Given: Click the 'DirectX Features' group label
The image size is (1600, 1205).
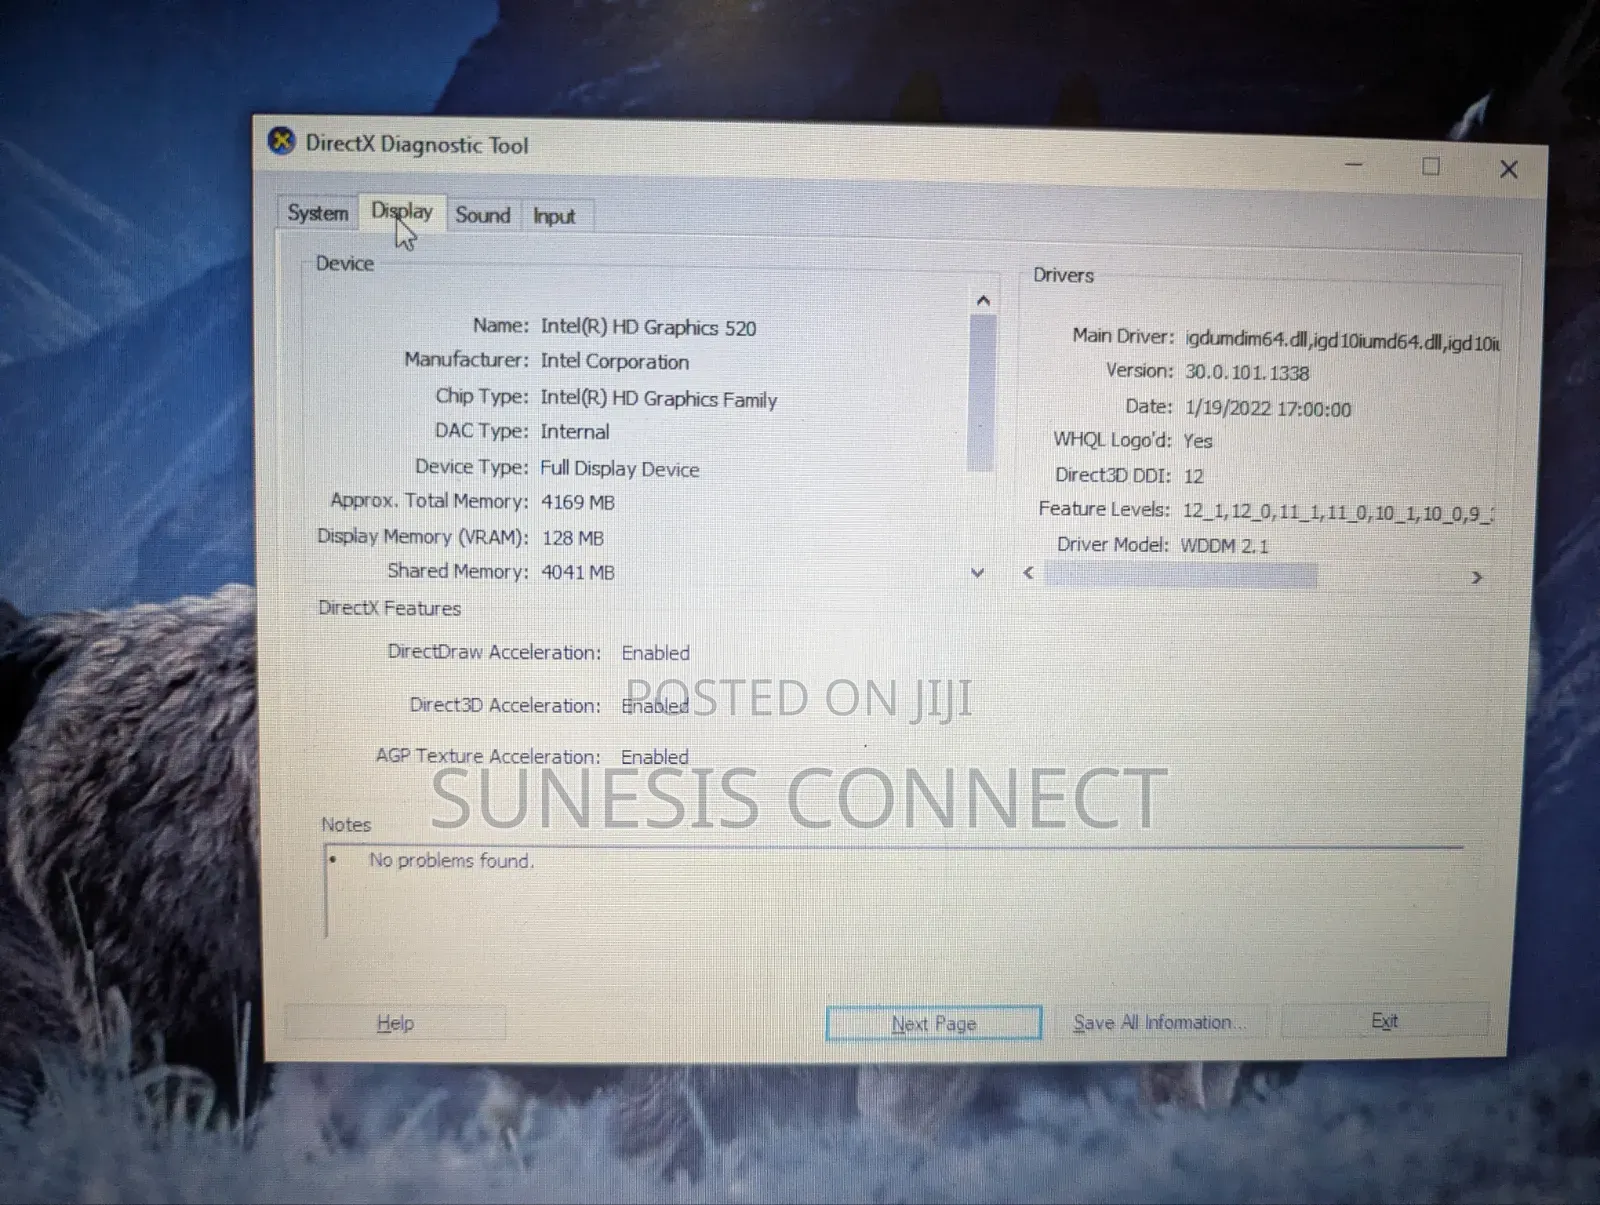Looking at the screenshot, I should coord(389,608).
